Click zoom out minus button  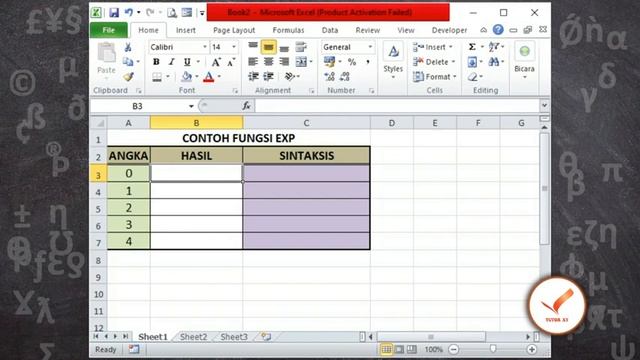(453, 349)
